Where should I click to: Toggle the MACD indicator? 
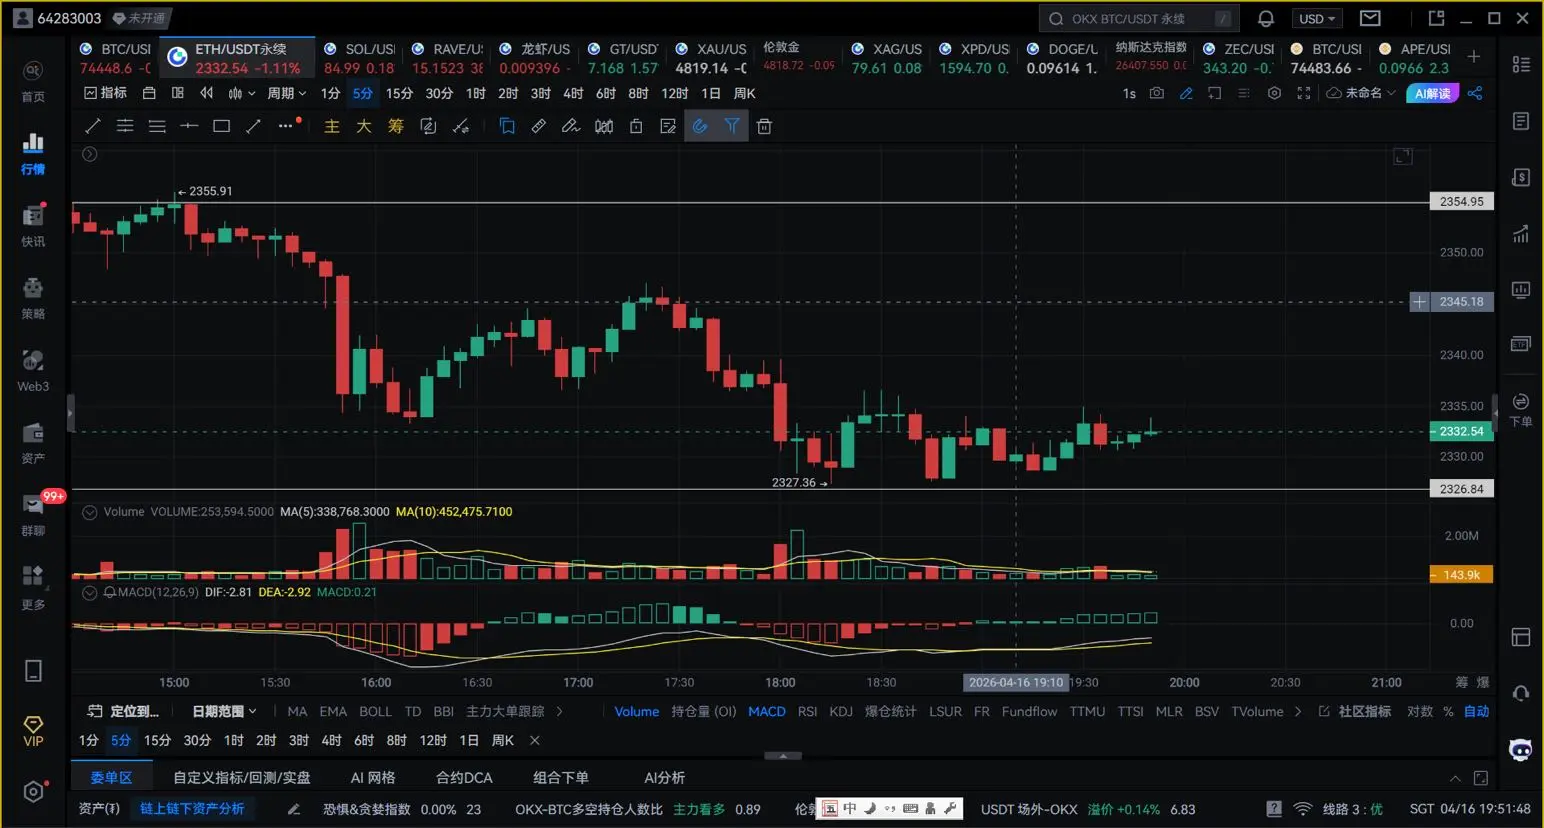tap(767, 711)
